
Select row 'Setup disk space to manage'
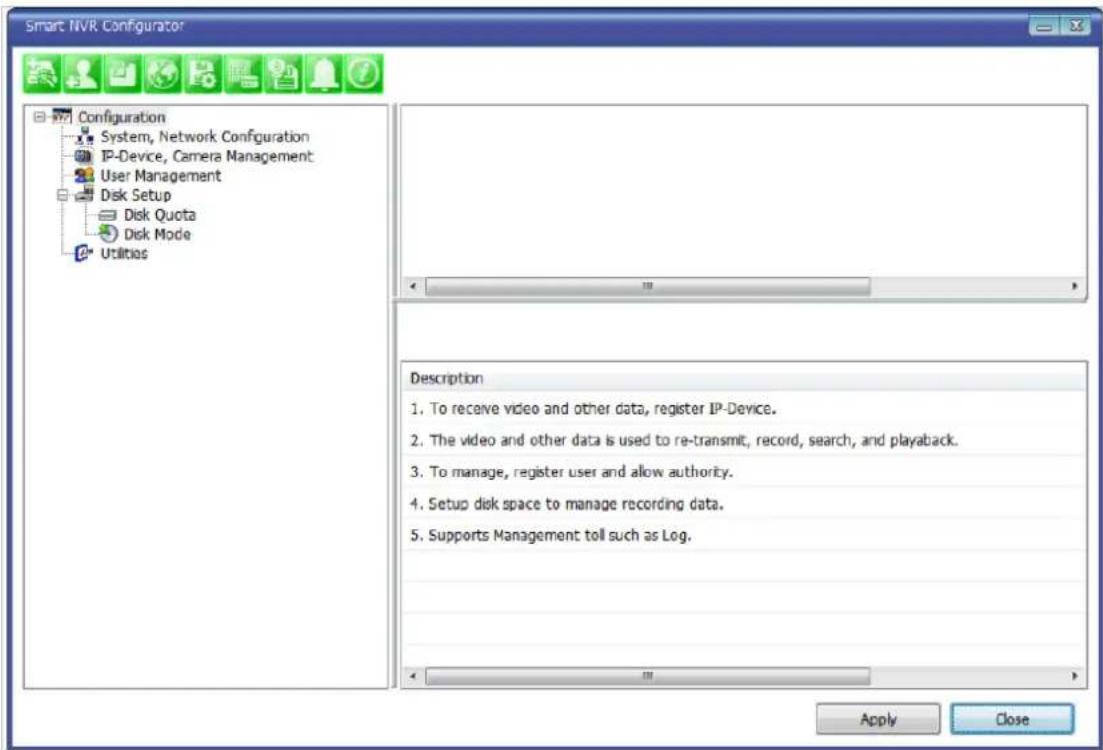[x=744, y=503]
